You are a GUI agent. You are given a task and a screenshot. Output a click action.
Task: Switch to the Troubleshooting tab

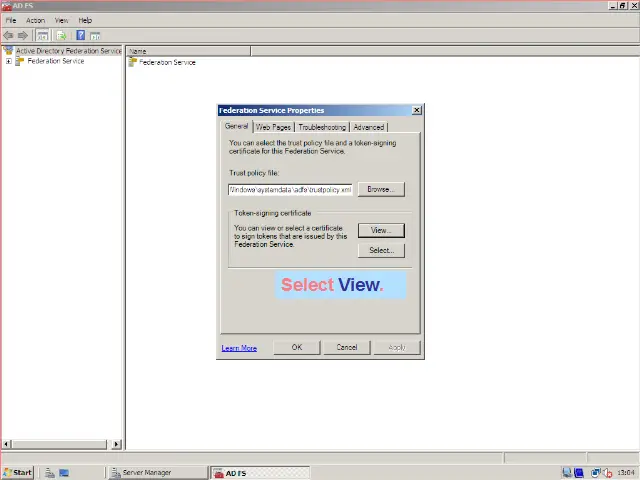pyautogui.click(x=321, y=127)
